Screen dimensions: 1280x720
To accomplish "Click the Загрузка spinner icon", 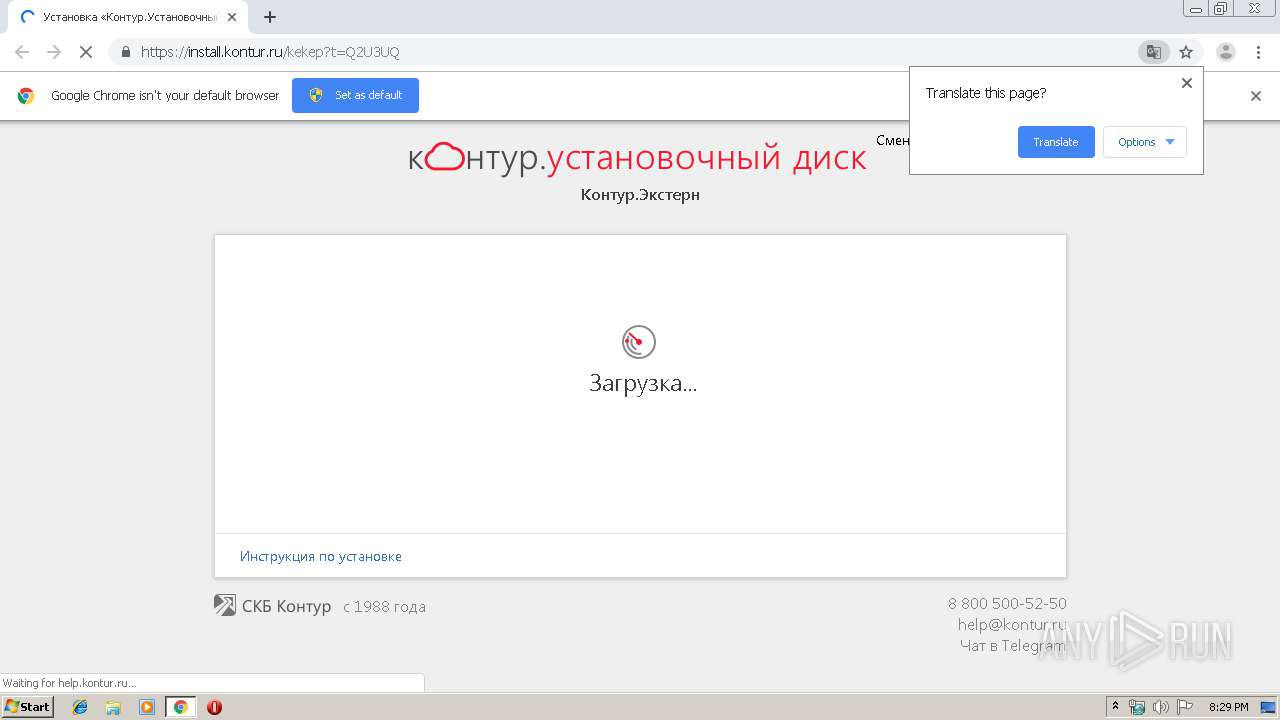I will 639,342.
